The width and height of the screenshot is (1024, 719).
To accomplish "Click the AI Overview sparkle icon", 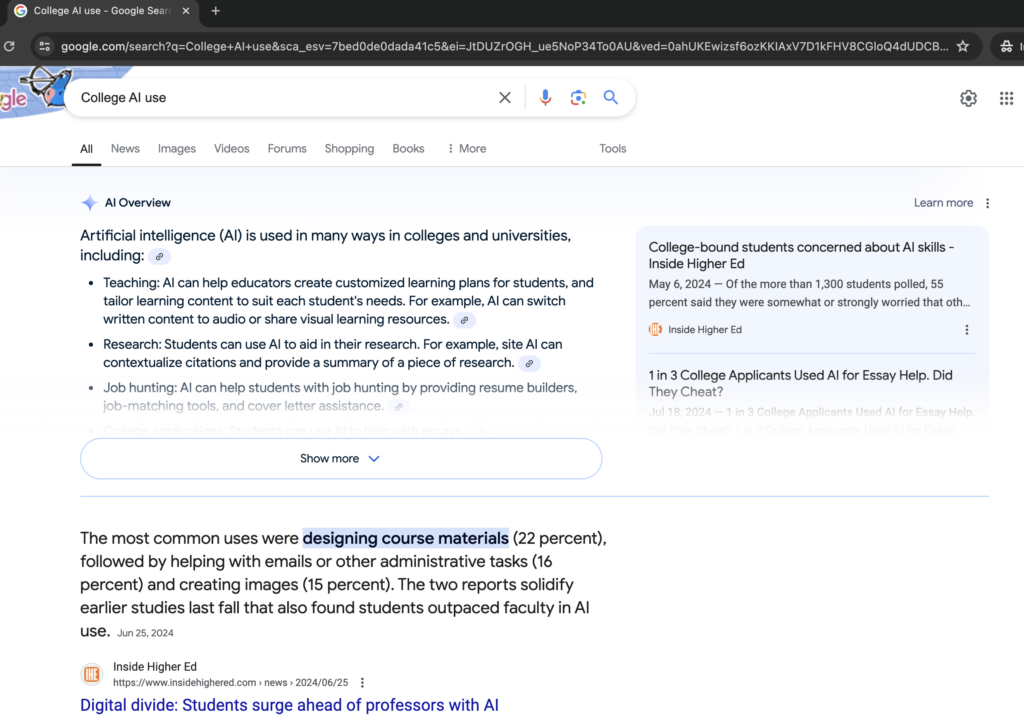I will coord(89,203).
